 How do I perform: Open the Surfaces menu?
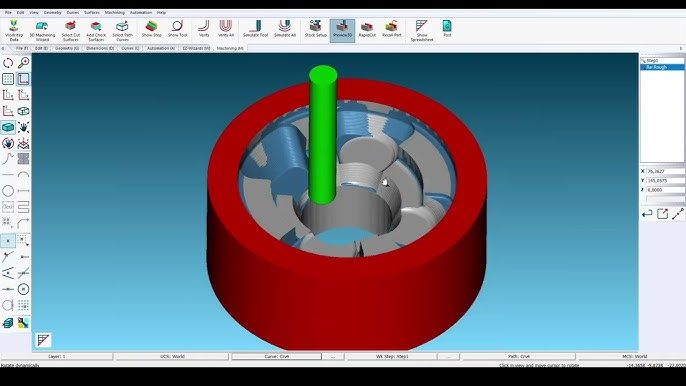92,13
